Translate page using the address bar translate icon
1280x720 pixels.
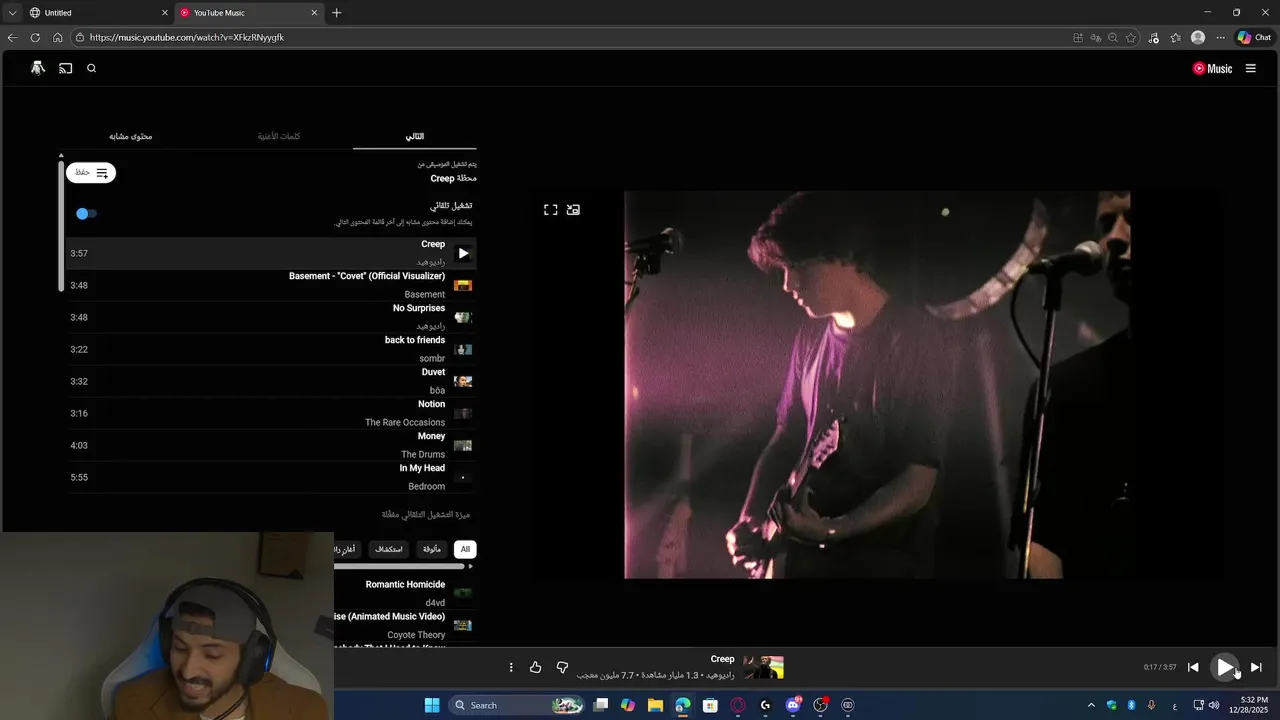pos(1095,37)
